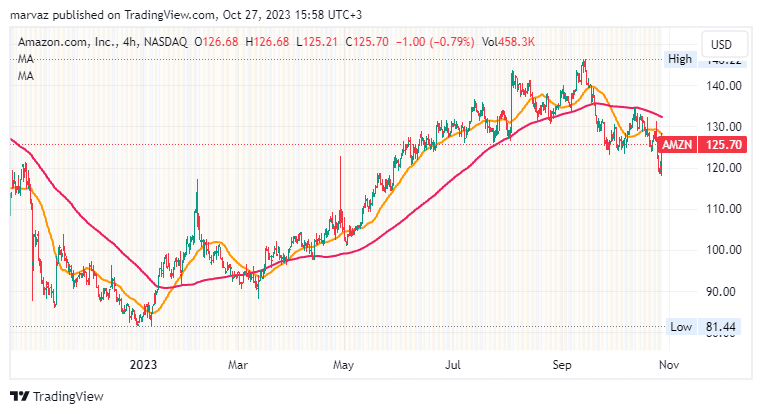Select the first MA indicator label

point(26,59)
